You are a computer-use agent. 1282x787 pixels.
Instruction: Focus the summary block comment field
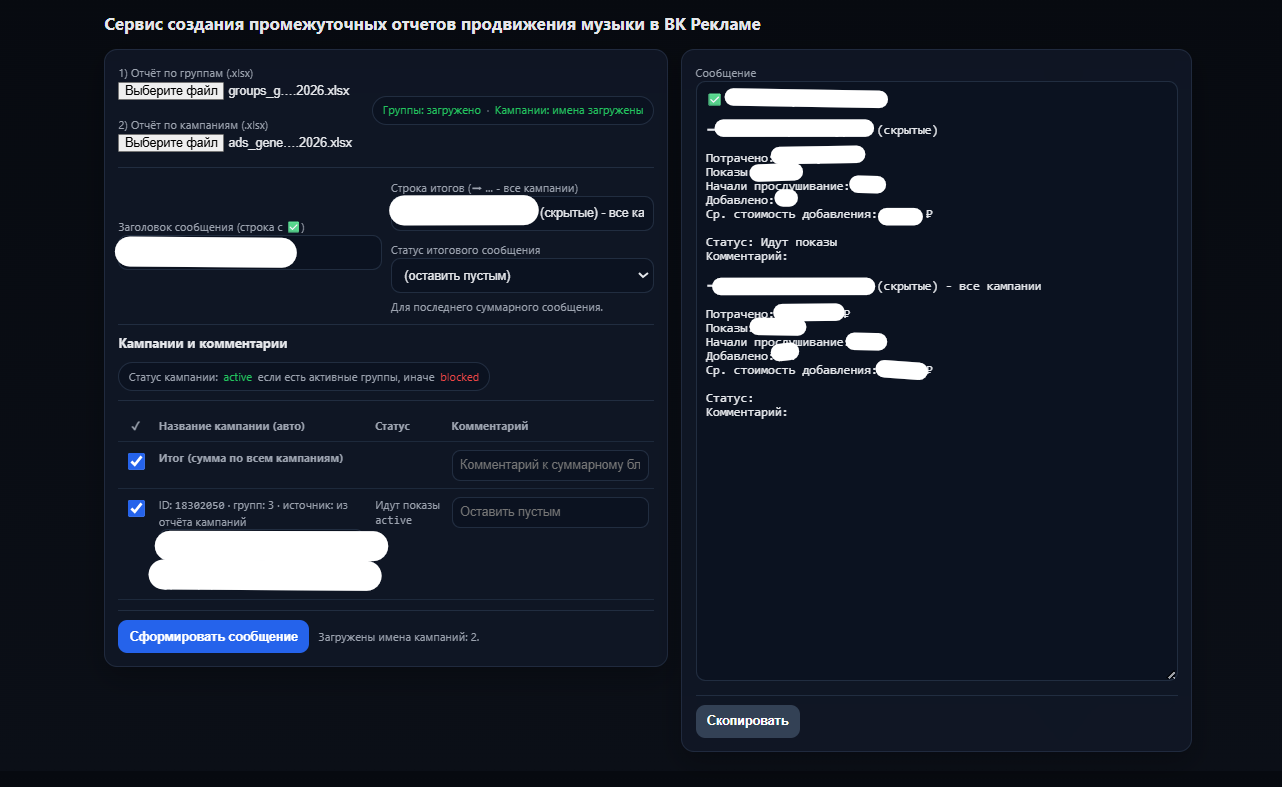point(550,465)
